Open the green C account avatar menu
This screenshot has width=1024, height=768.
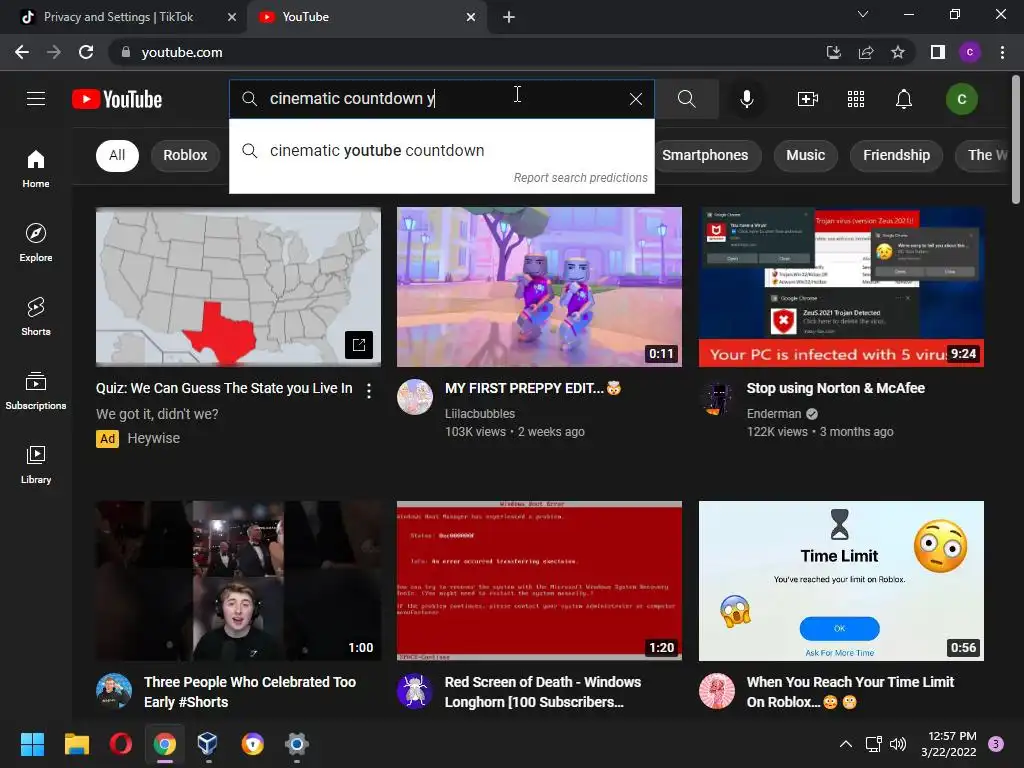tap(961, 99)
